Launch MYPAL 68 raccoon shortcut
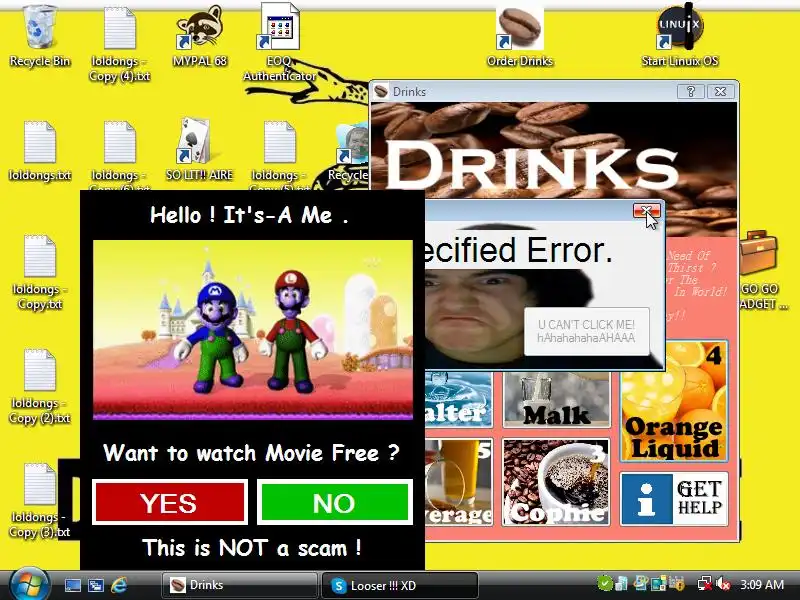Screen dimensions: 800x600 [199, 36]
